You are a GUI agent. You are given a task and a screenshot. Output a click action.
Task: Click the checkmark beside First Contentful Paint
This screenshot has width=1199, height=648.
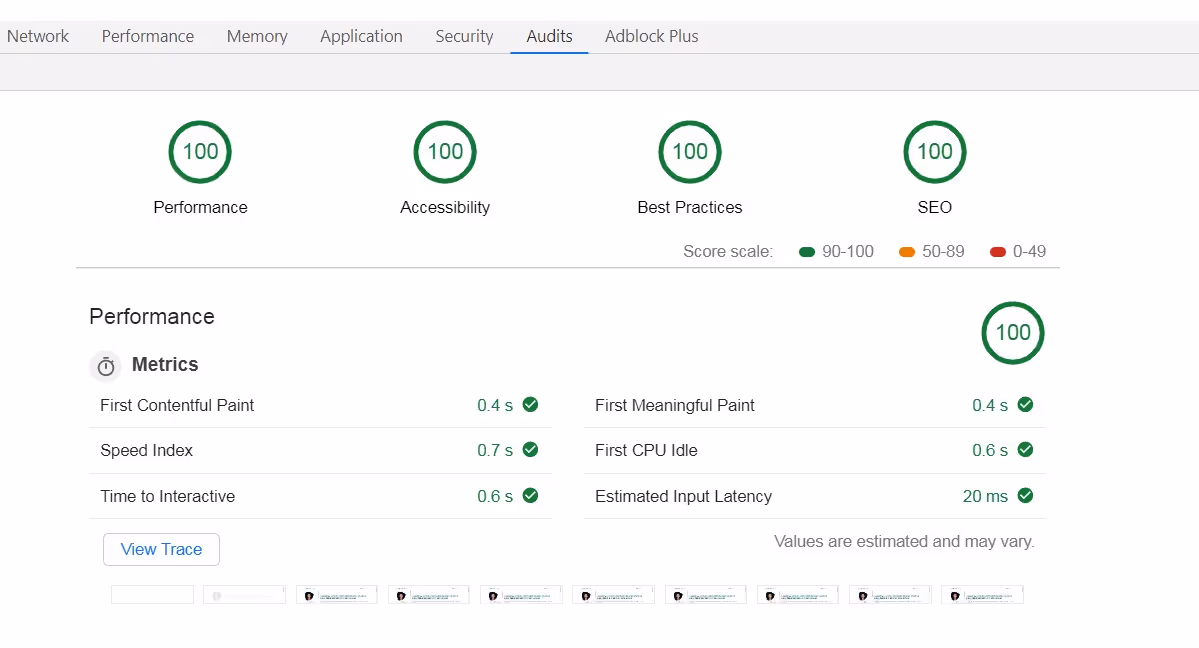pos(530,404)
